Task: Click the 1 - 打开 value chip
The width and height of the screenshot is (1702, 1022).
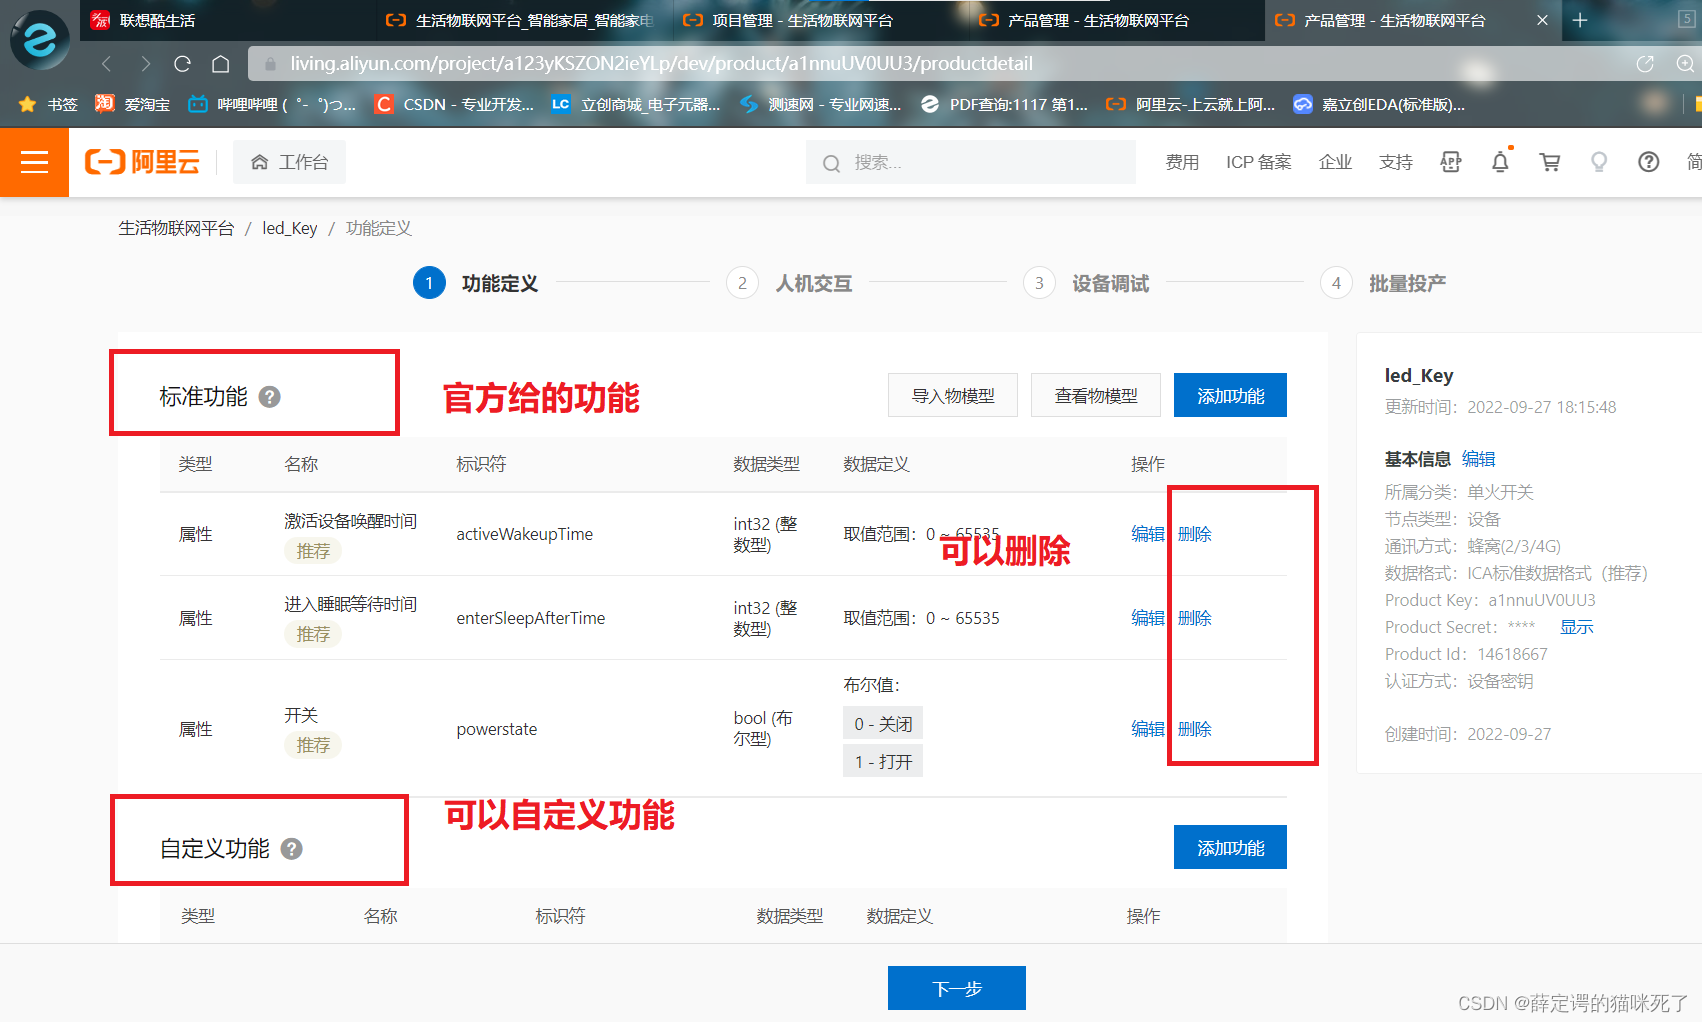Action: (883, 761)
